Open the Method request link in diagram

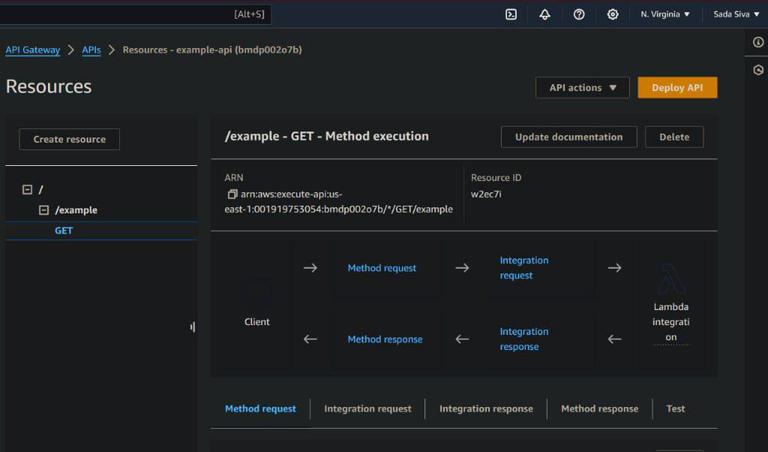(x=382, y=268)
